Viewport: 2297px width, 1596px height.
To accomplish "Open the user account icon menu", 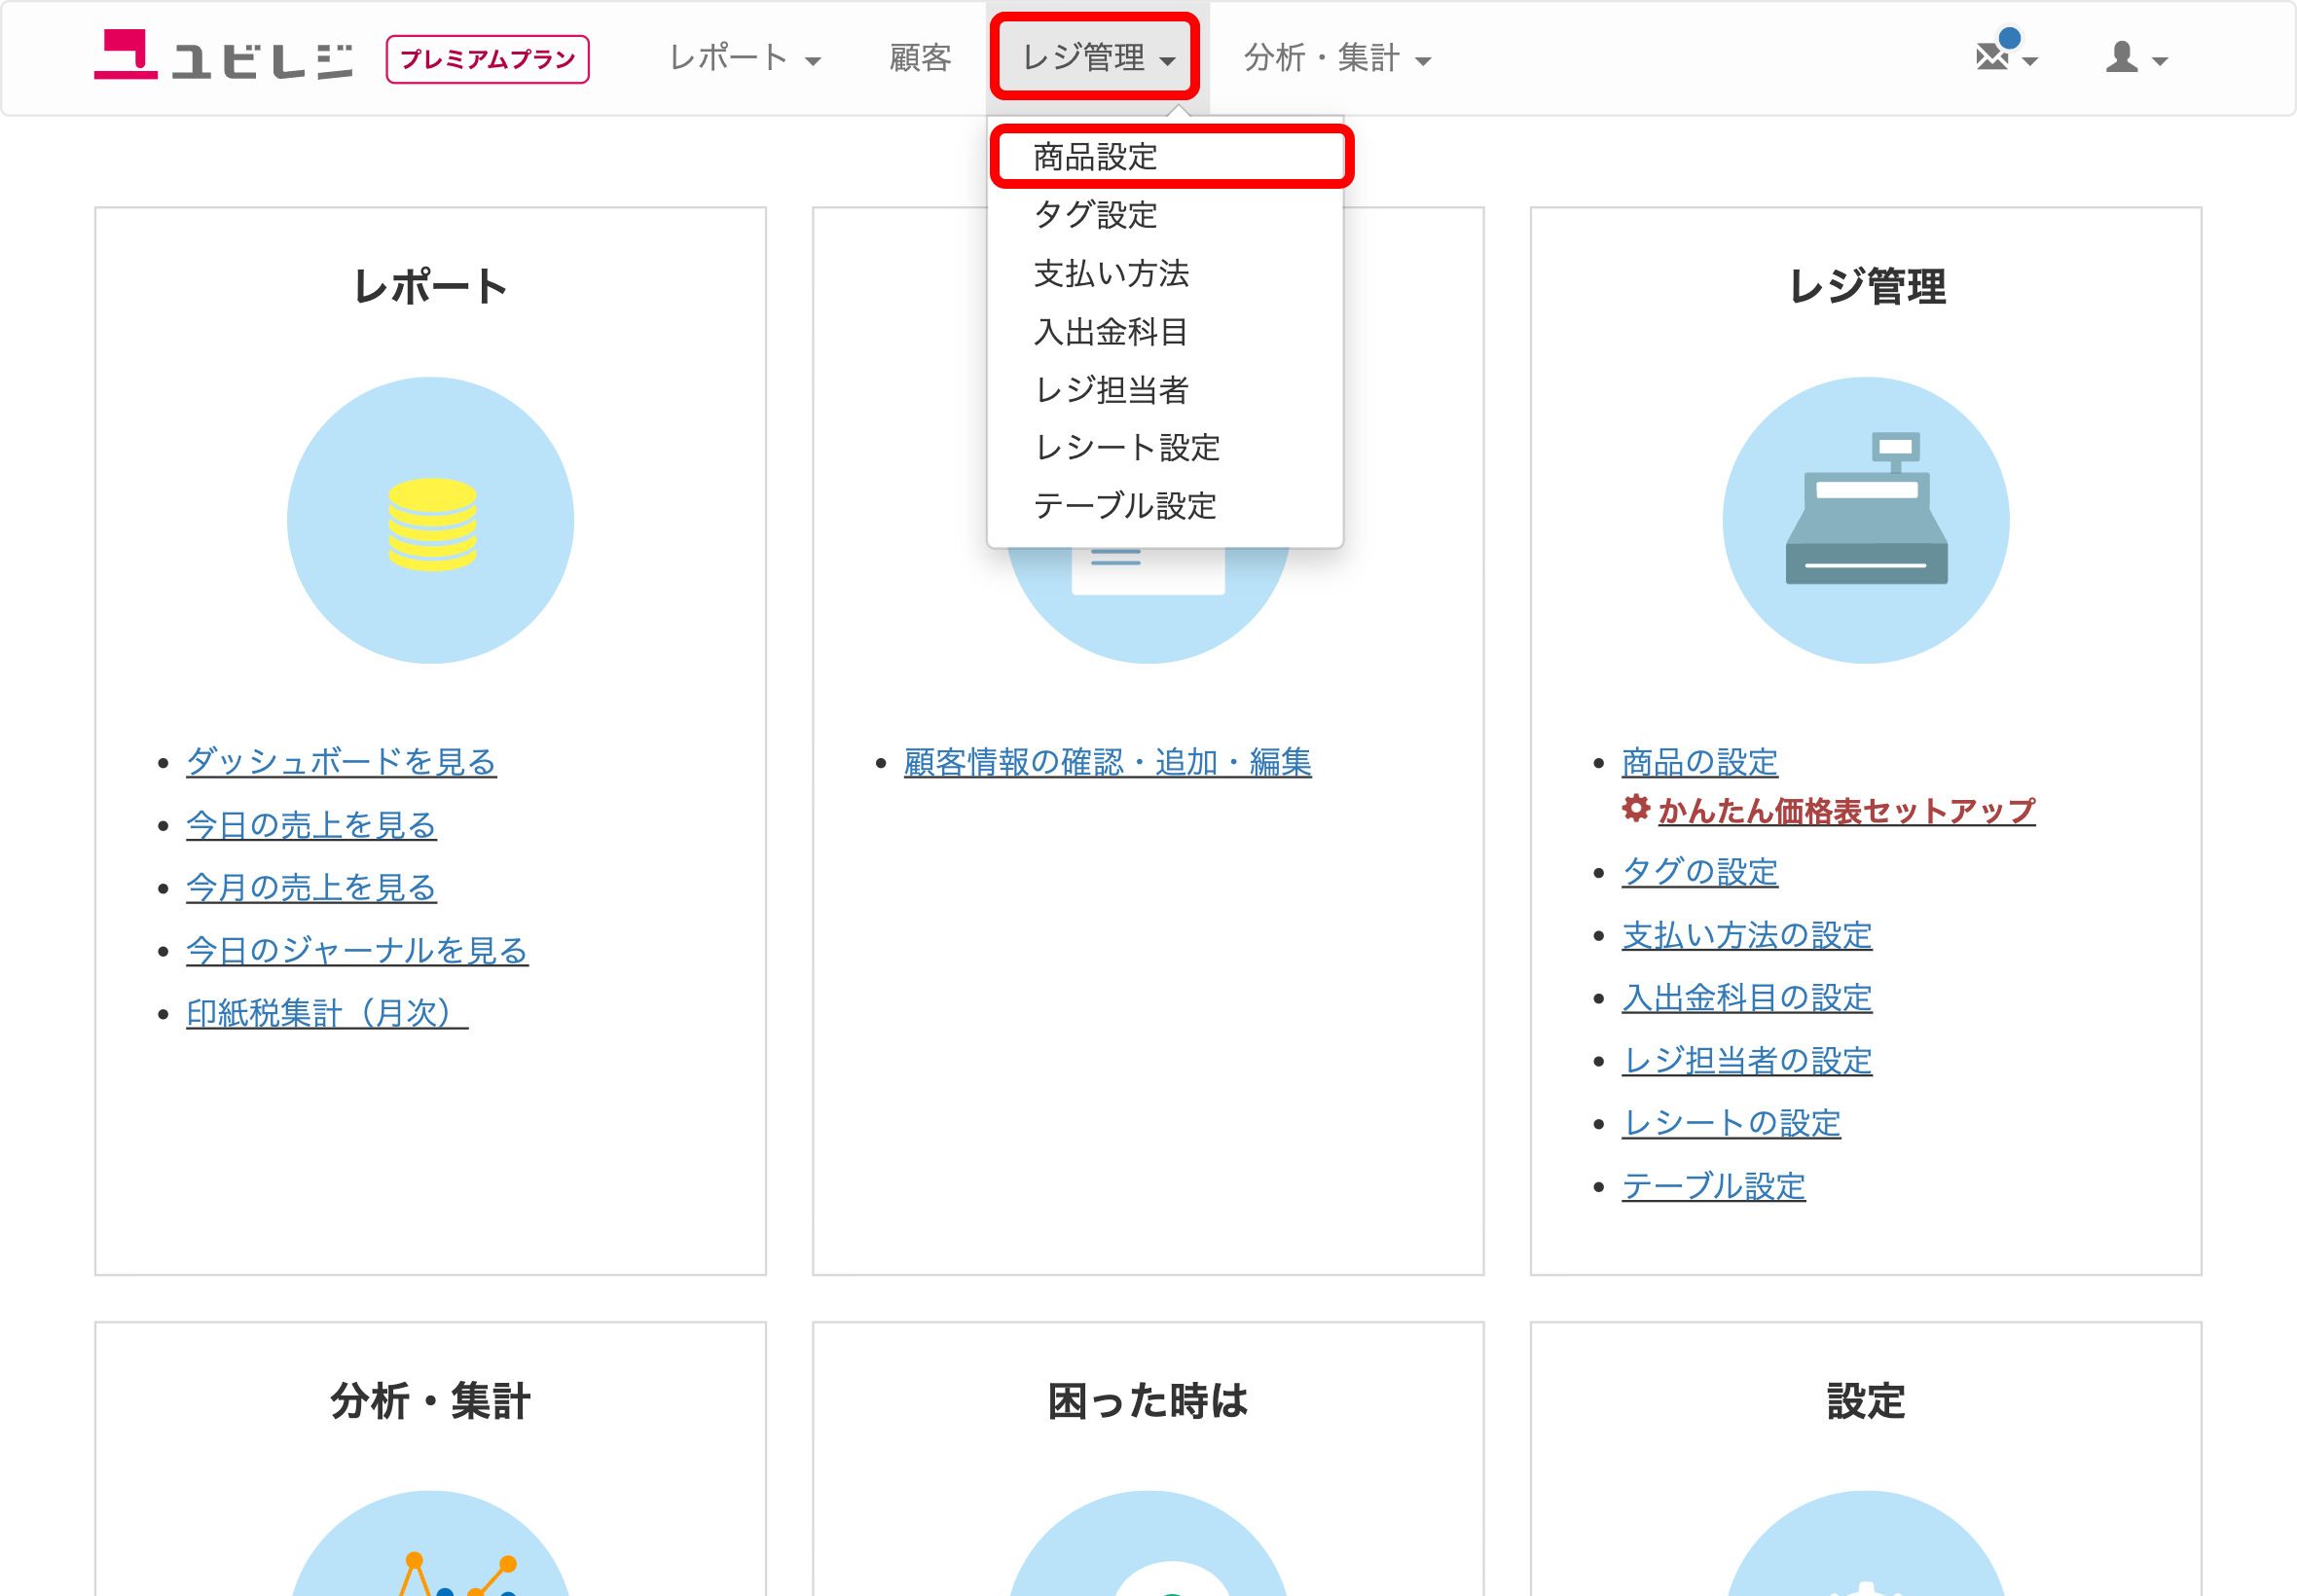I will (2137, 58).
